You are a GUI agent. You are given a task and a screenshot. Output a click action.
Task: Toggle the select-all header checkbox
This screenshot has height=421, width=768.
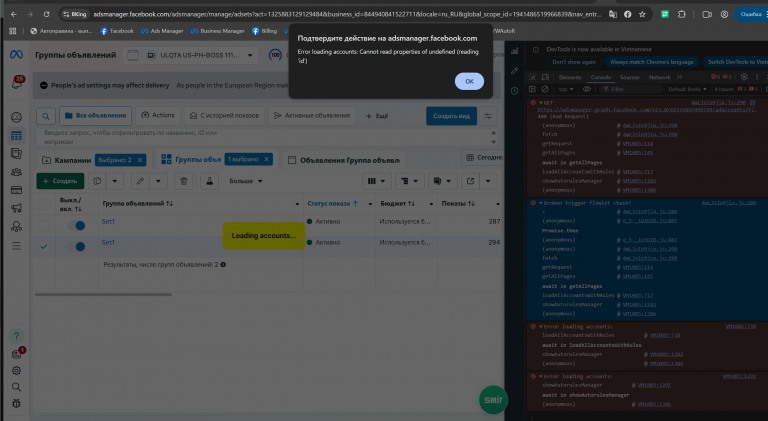tap(44, 204)
